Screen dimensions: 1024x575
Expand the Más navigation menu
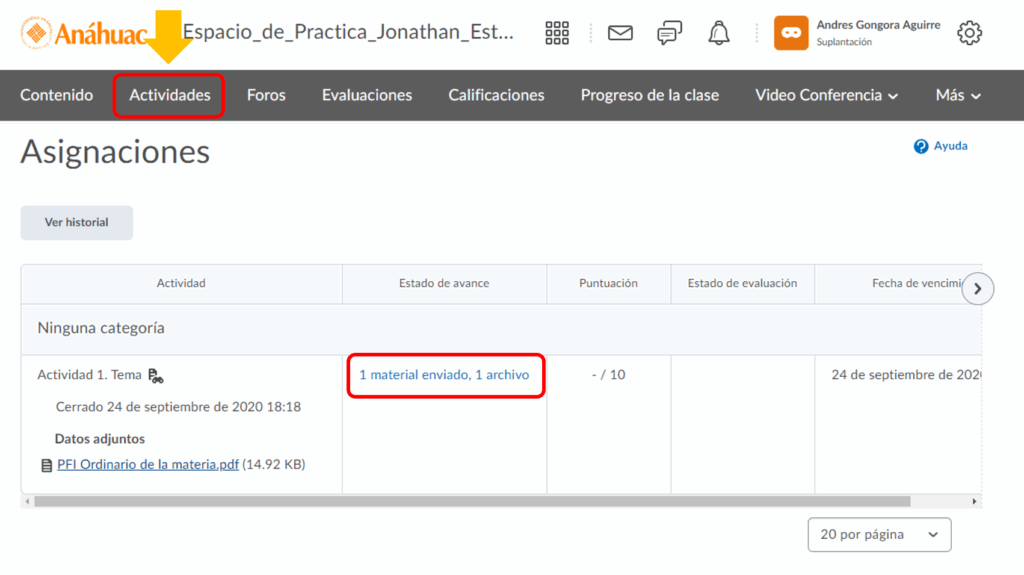pos(958,95)
